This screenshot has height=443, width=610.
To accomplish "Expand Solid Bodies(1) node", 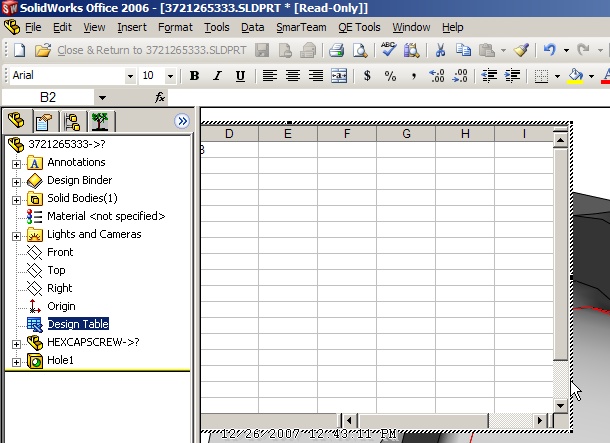I will 16,200.
